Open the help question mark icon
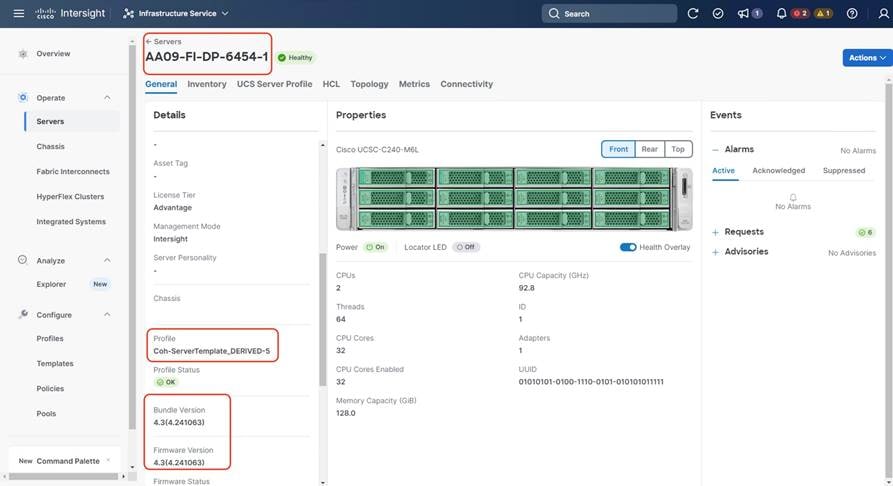 (852, 13)
